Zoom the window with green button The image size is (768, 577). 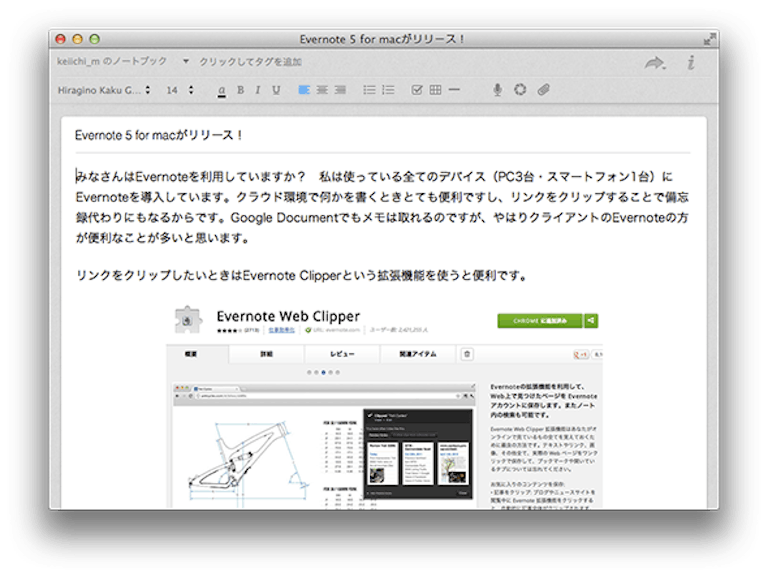tap(95, 39)
